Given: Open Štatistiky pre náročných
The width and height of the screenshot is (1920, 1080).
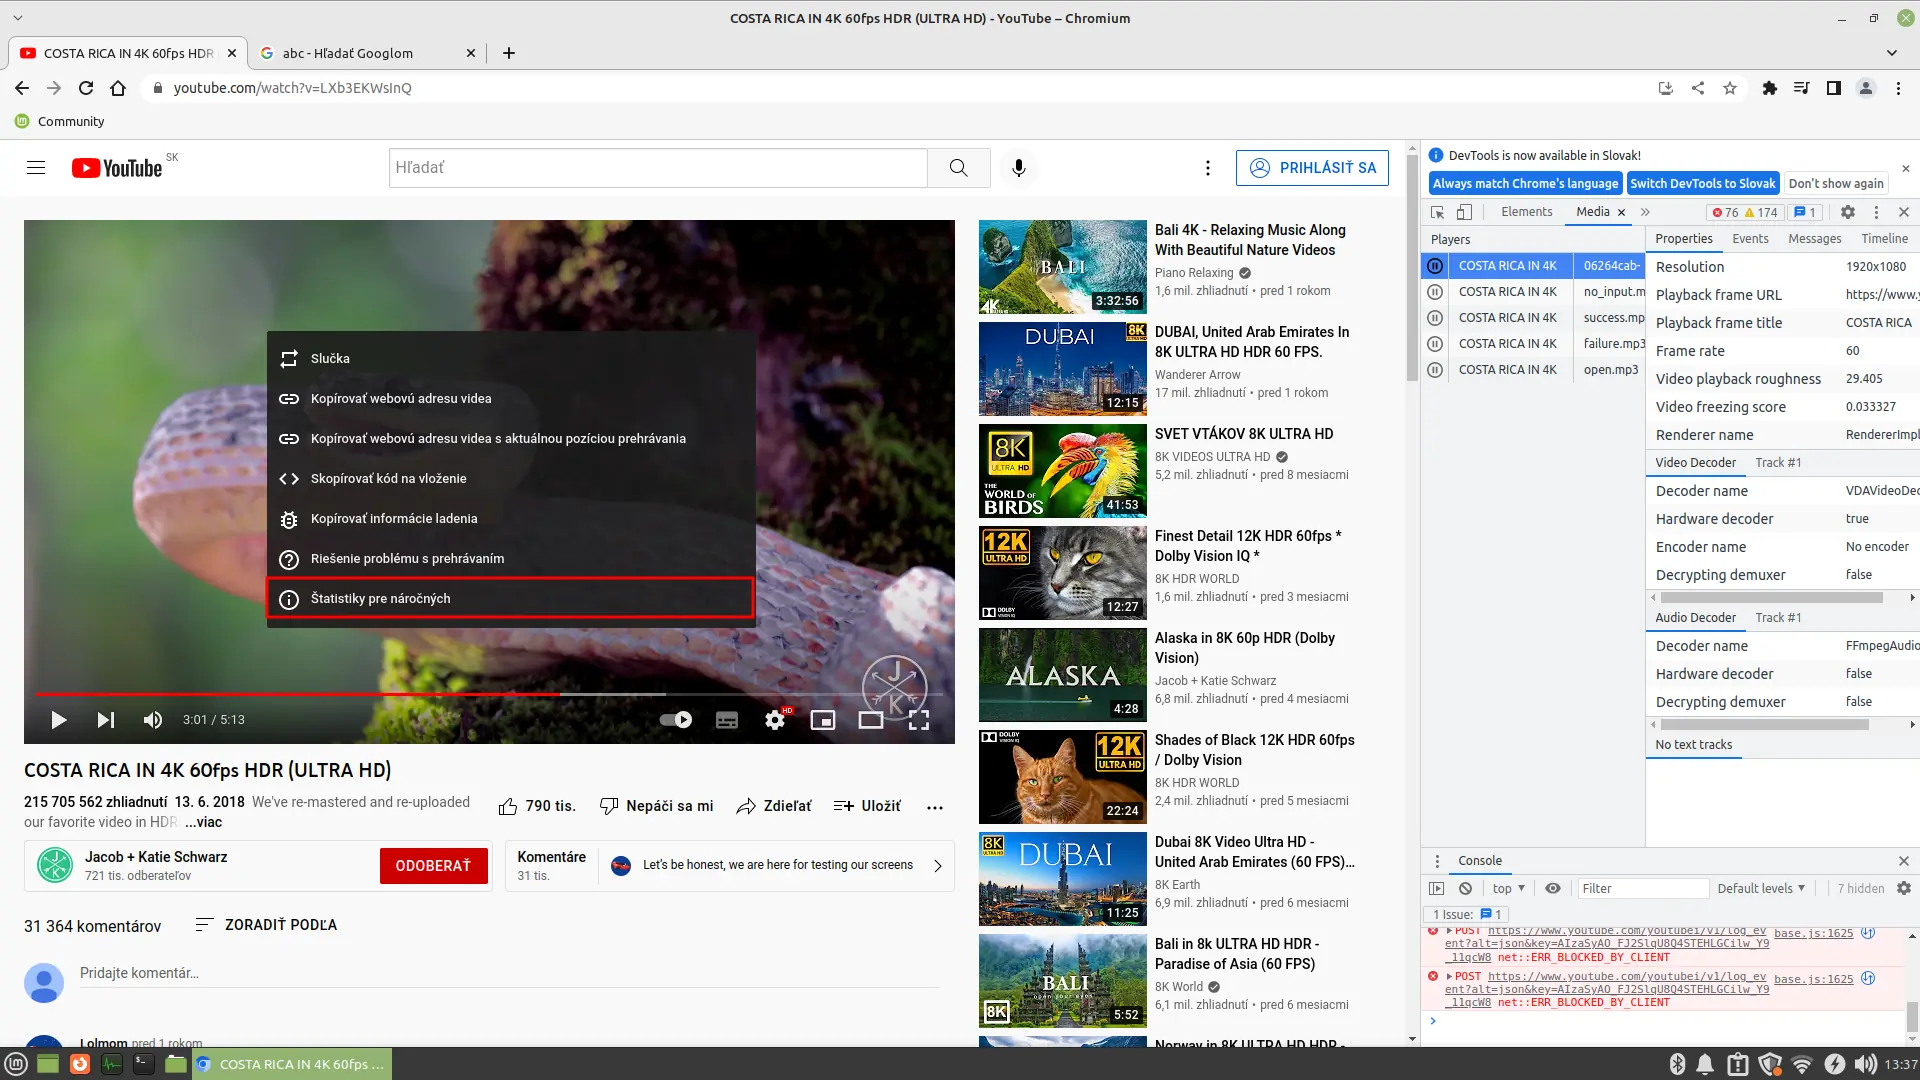Looking at the screenshot, I should pyautogui.click(x=511, y=598).
